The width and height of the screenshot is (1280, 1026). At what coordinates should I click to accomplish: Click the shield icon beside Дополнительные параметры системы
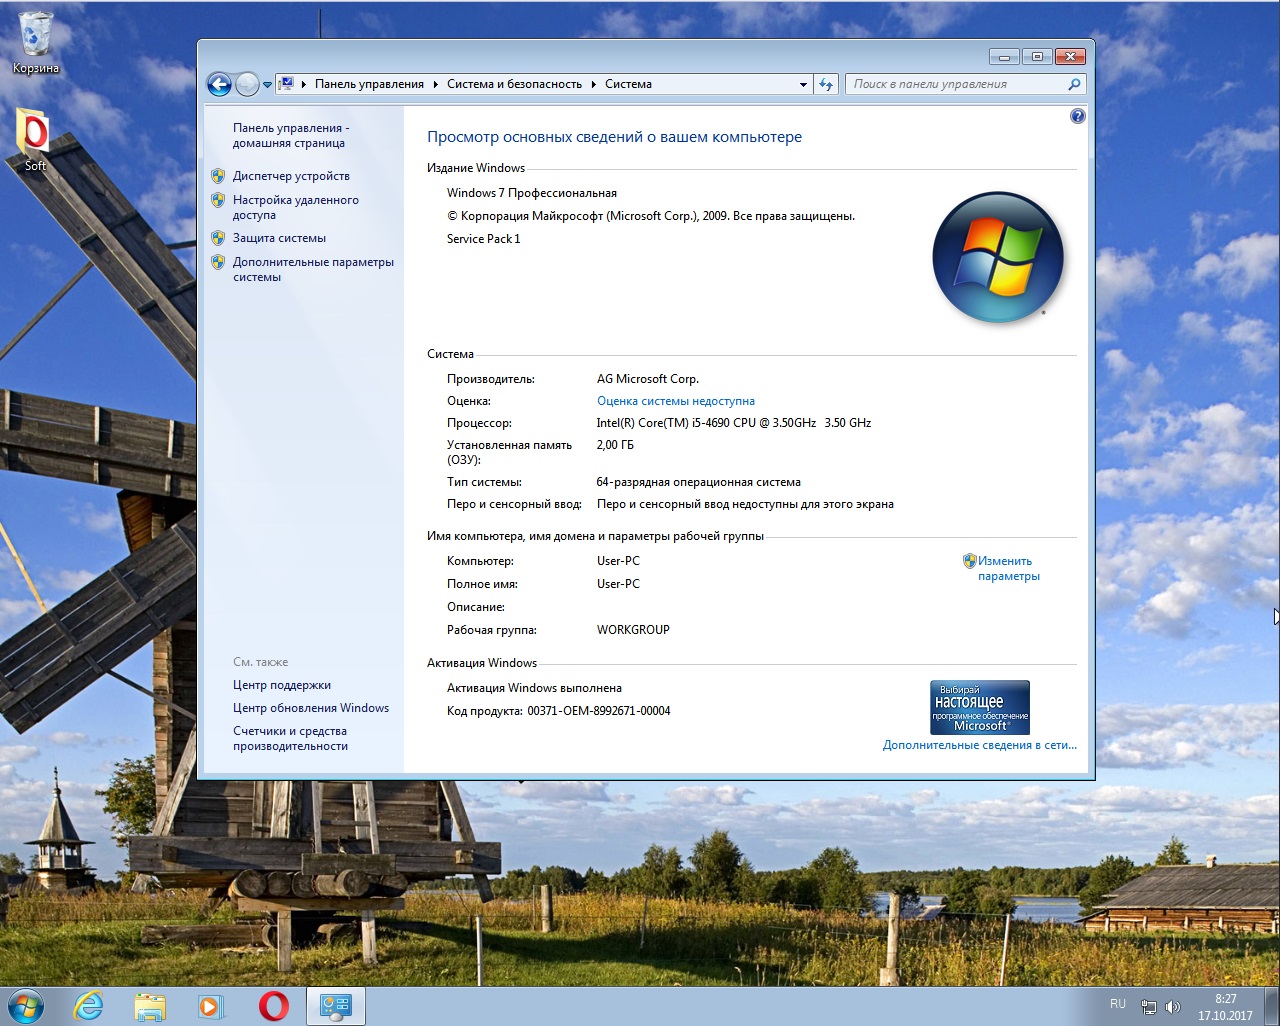pos(218,262)
